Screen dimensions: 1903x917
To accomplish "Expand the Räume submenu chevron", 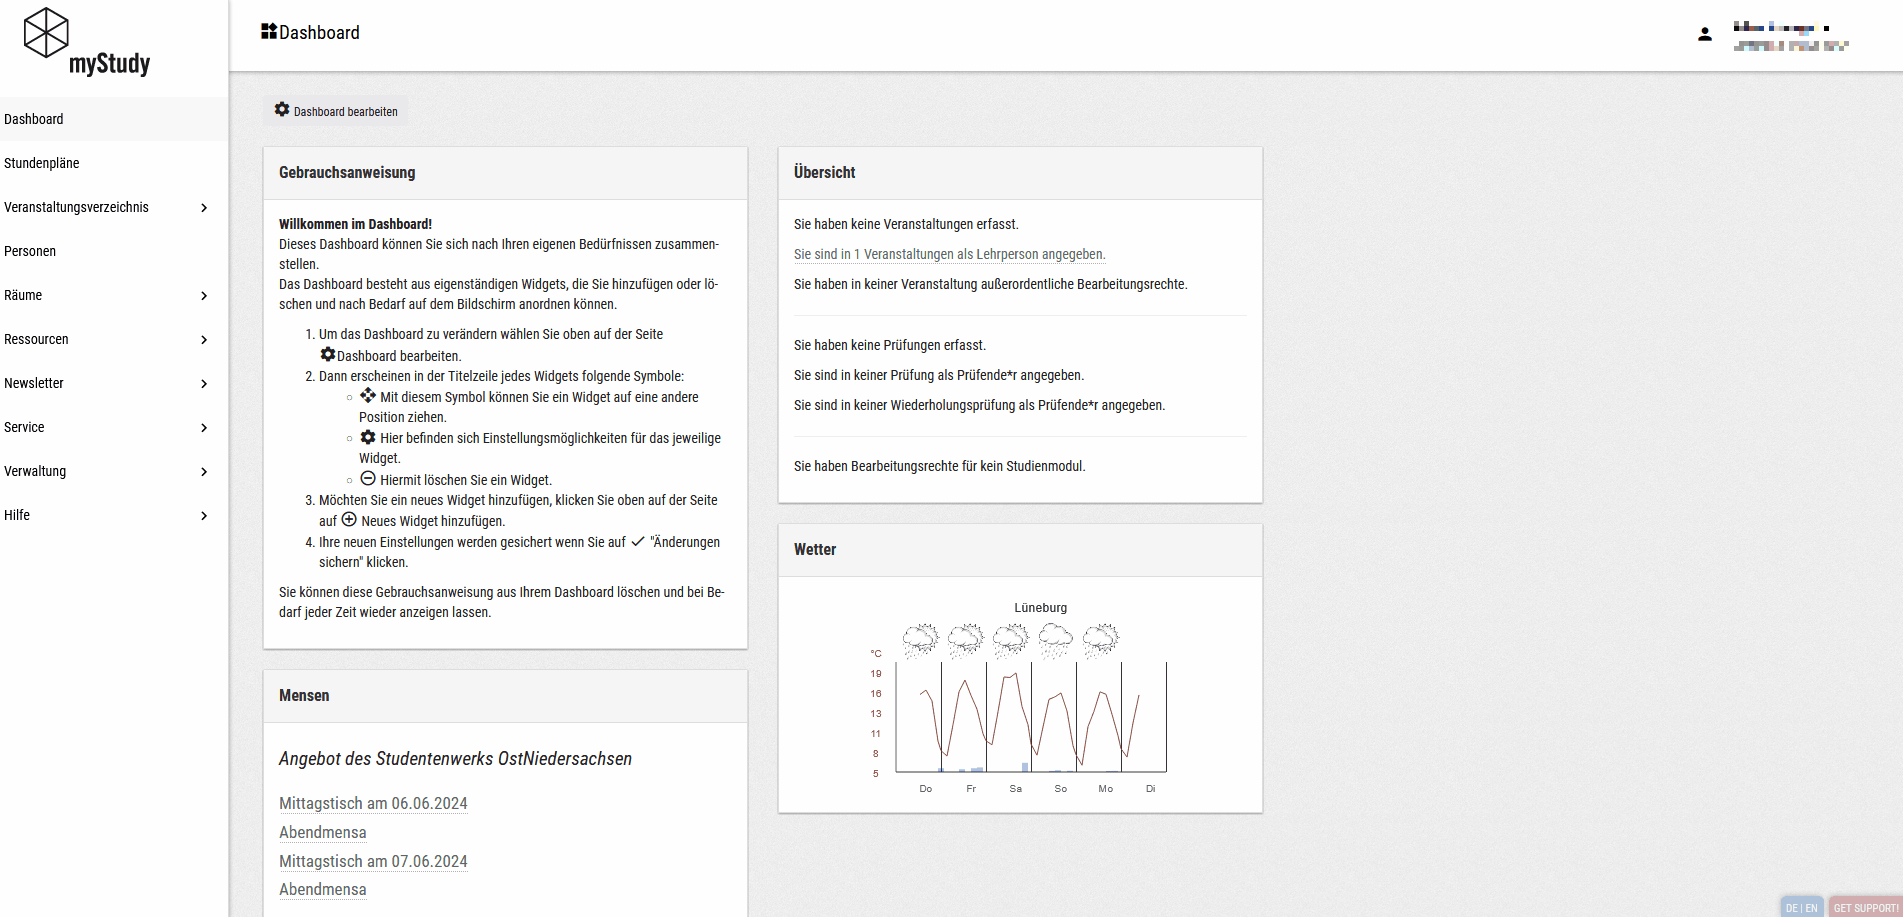I will pyautogui.click(x=204, y=296).
